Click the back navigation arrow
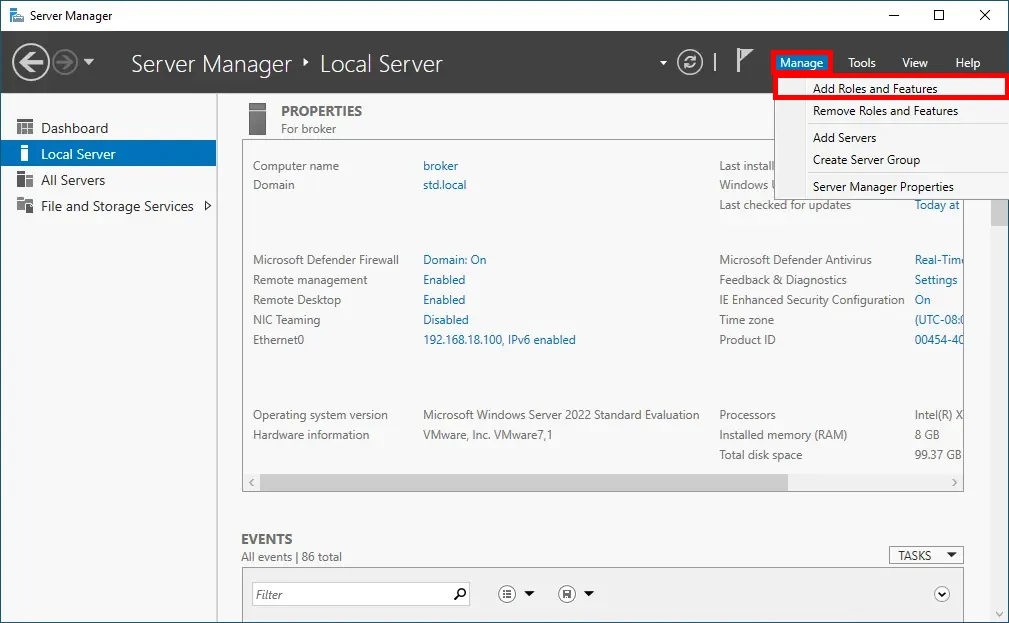The width and height of the screenshot is (1009, 623). [x=29, y=62]
